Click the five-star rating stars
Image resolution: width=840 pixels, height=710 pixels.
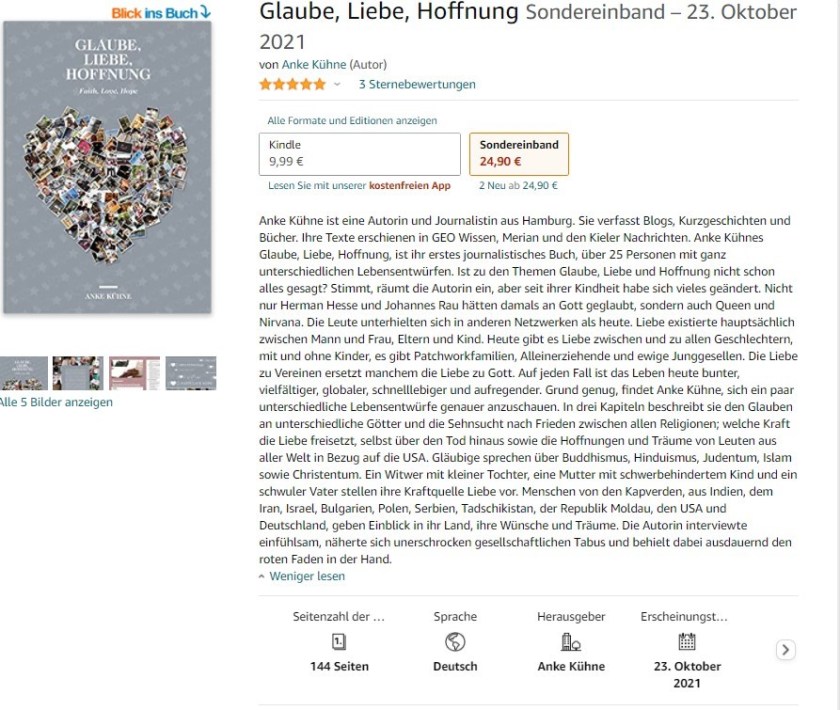point(292,84)
